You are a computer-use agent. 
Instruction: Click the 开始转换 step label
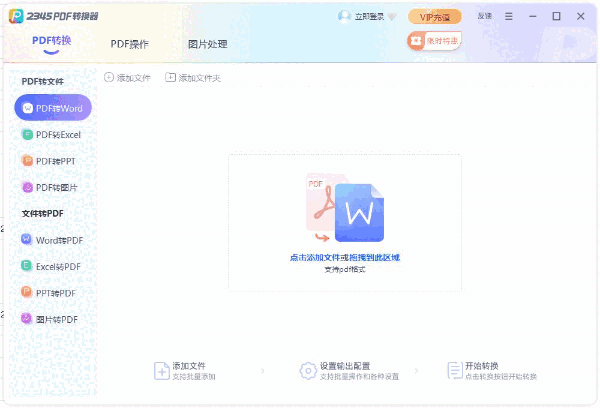481,366
